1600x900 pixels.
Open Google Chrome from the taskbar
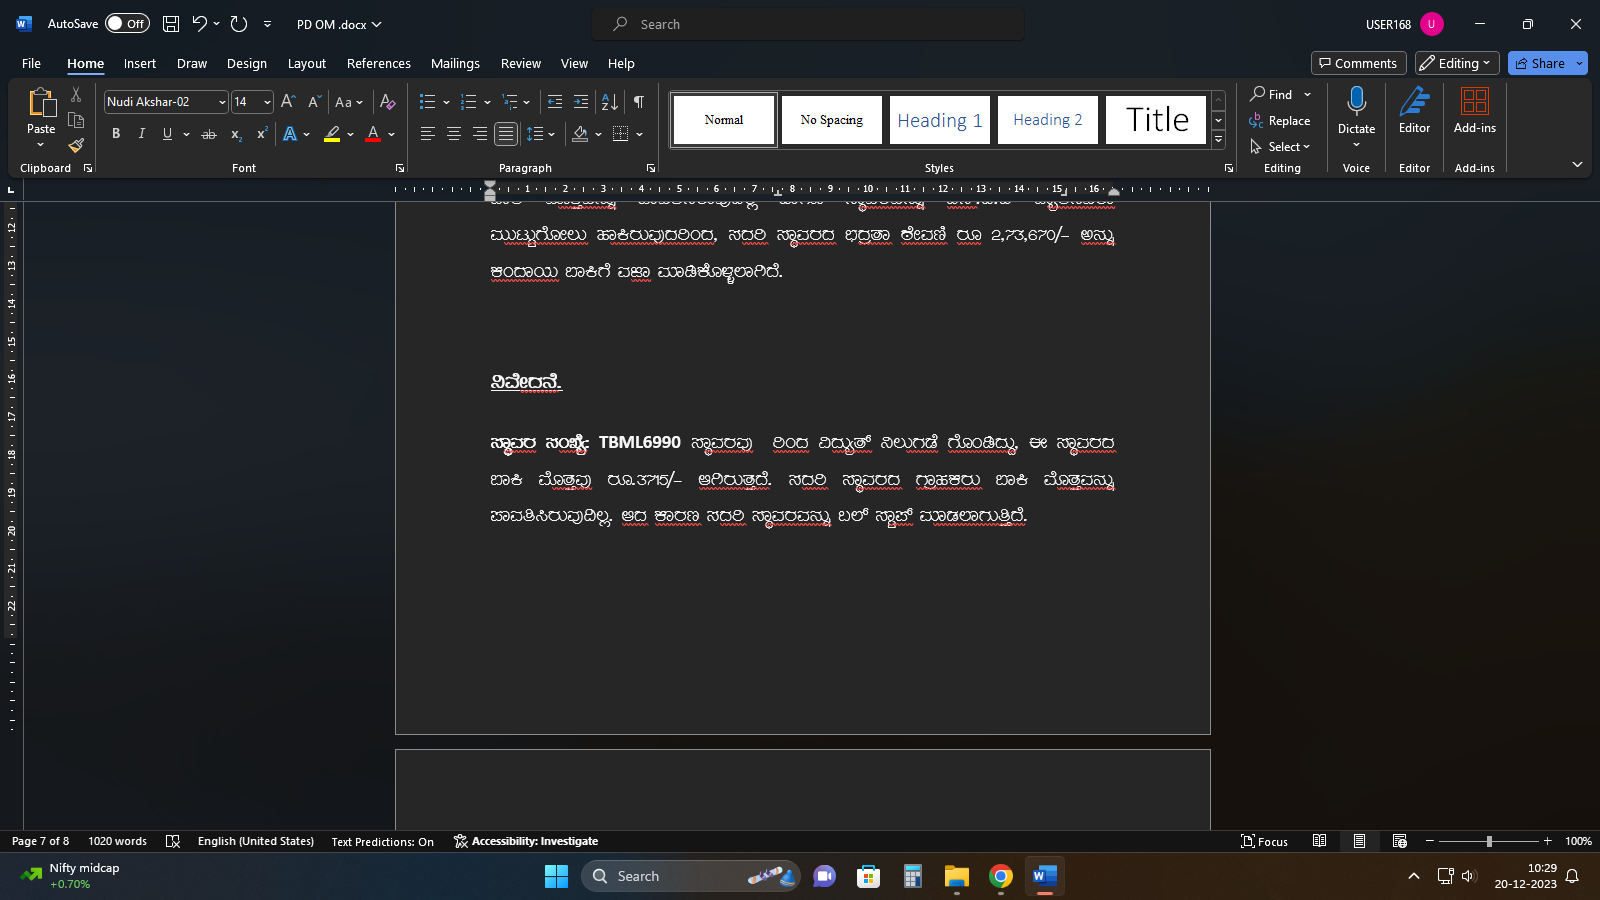coord(1001,876)
